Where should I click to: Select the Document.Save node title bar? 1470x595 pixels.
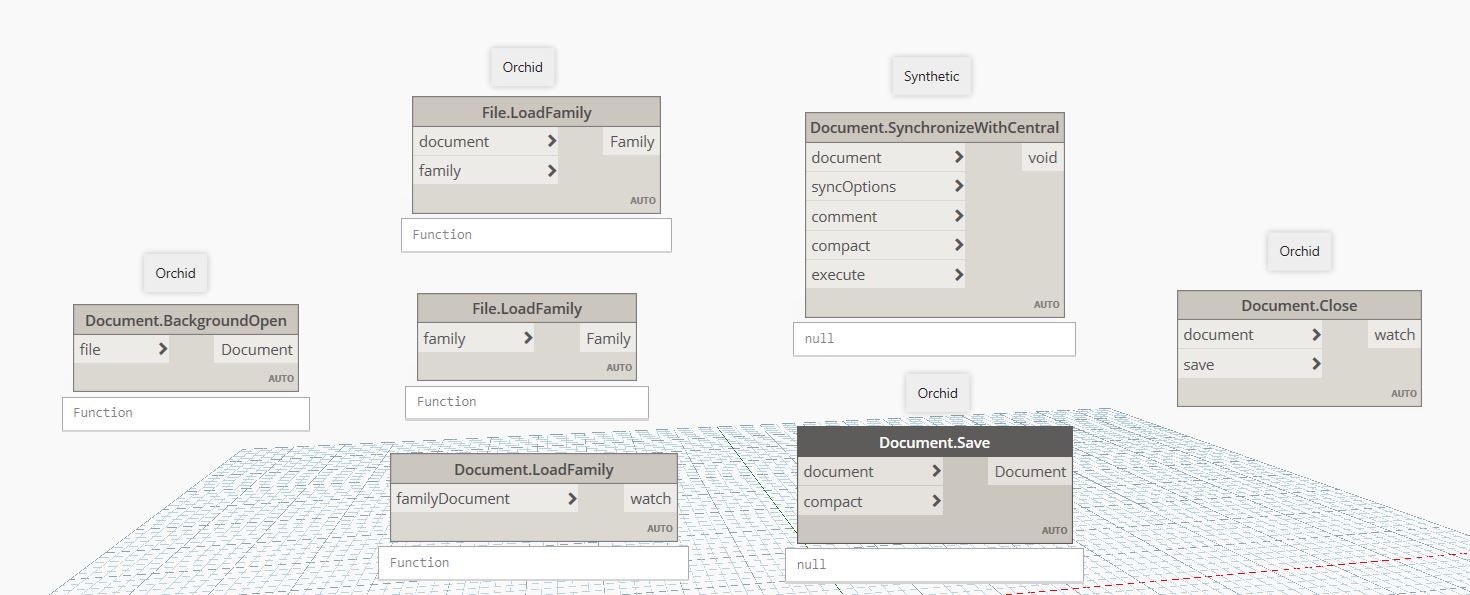[x=934, y=442]
